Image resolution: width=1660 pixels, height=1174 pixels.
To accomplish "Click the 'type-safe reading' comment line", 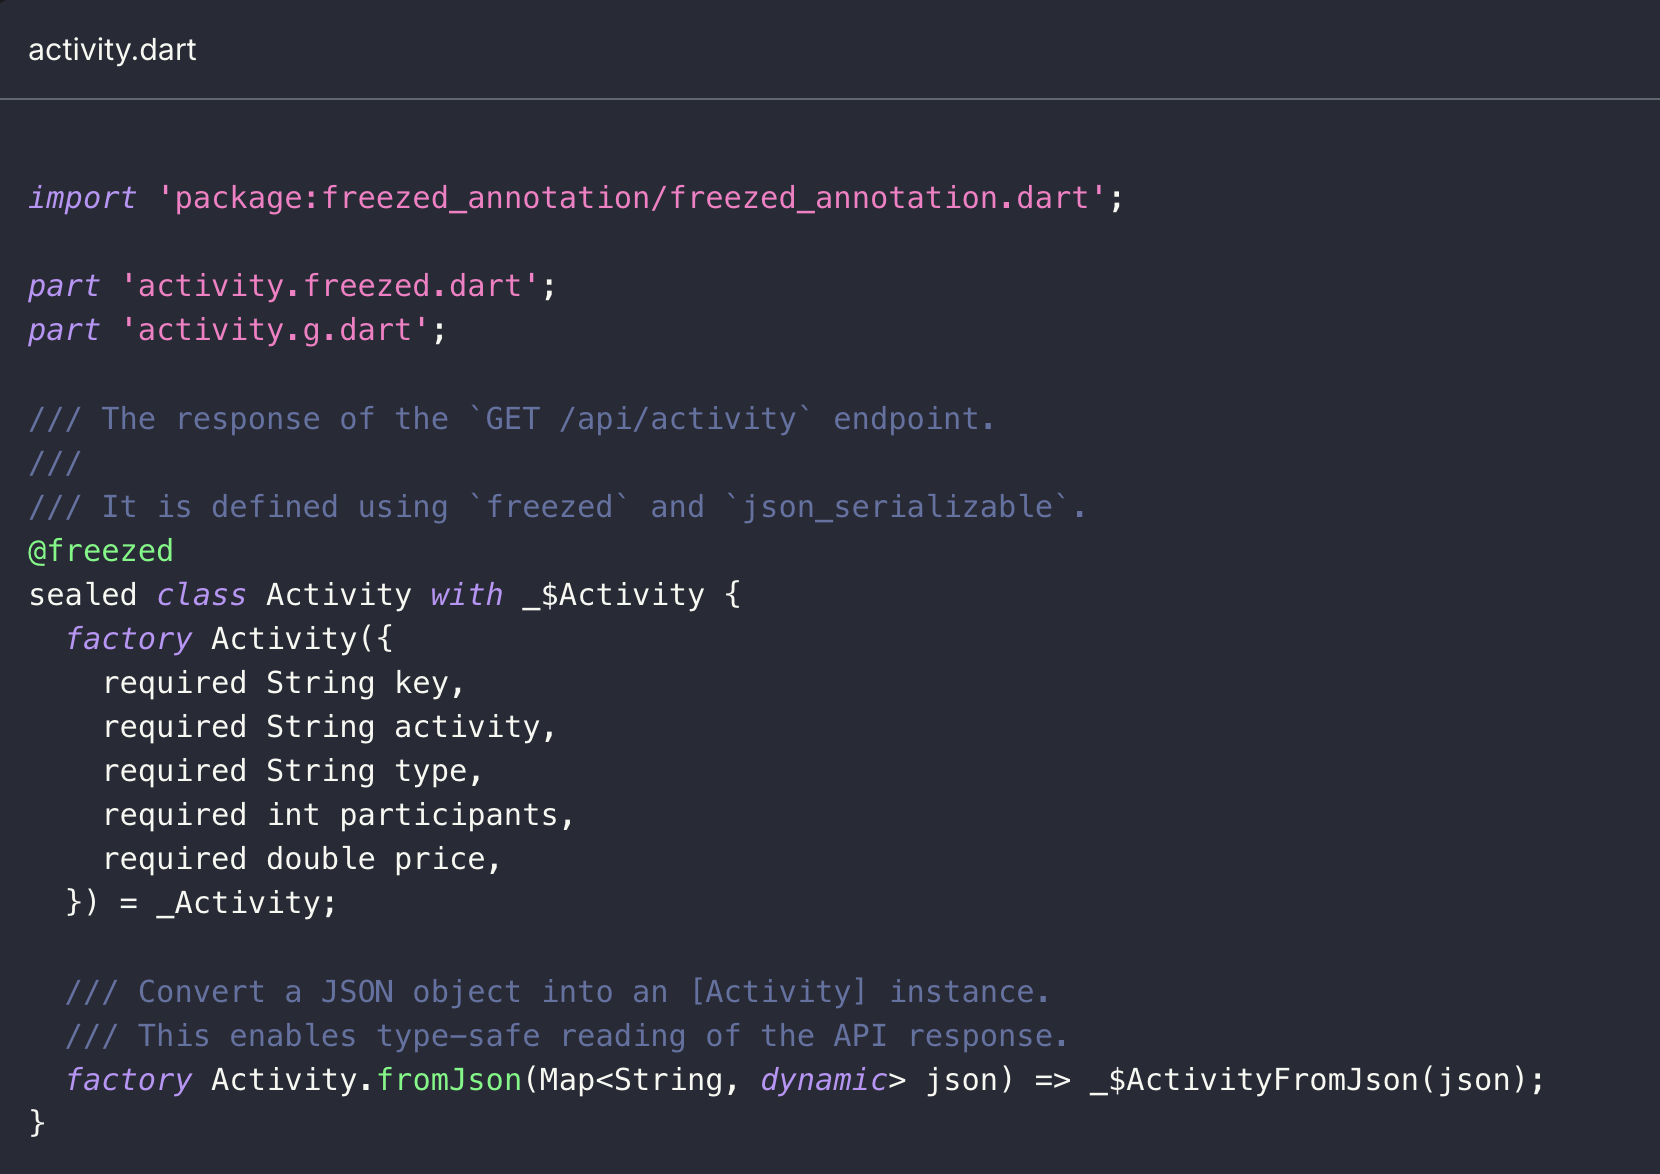I will point(567,1035).
